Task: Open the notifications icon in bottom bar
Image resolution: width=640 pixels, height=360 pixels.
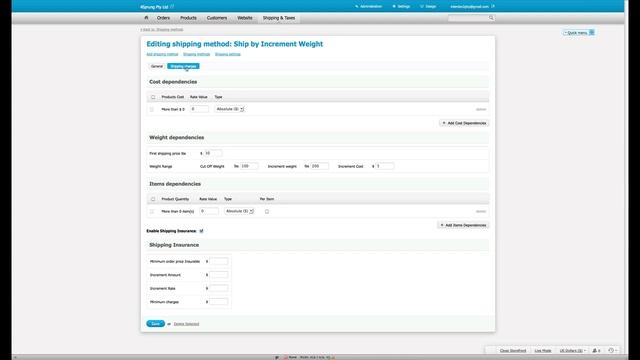Action: [x=596, y=350]
